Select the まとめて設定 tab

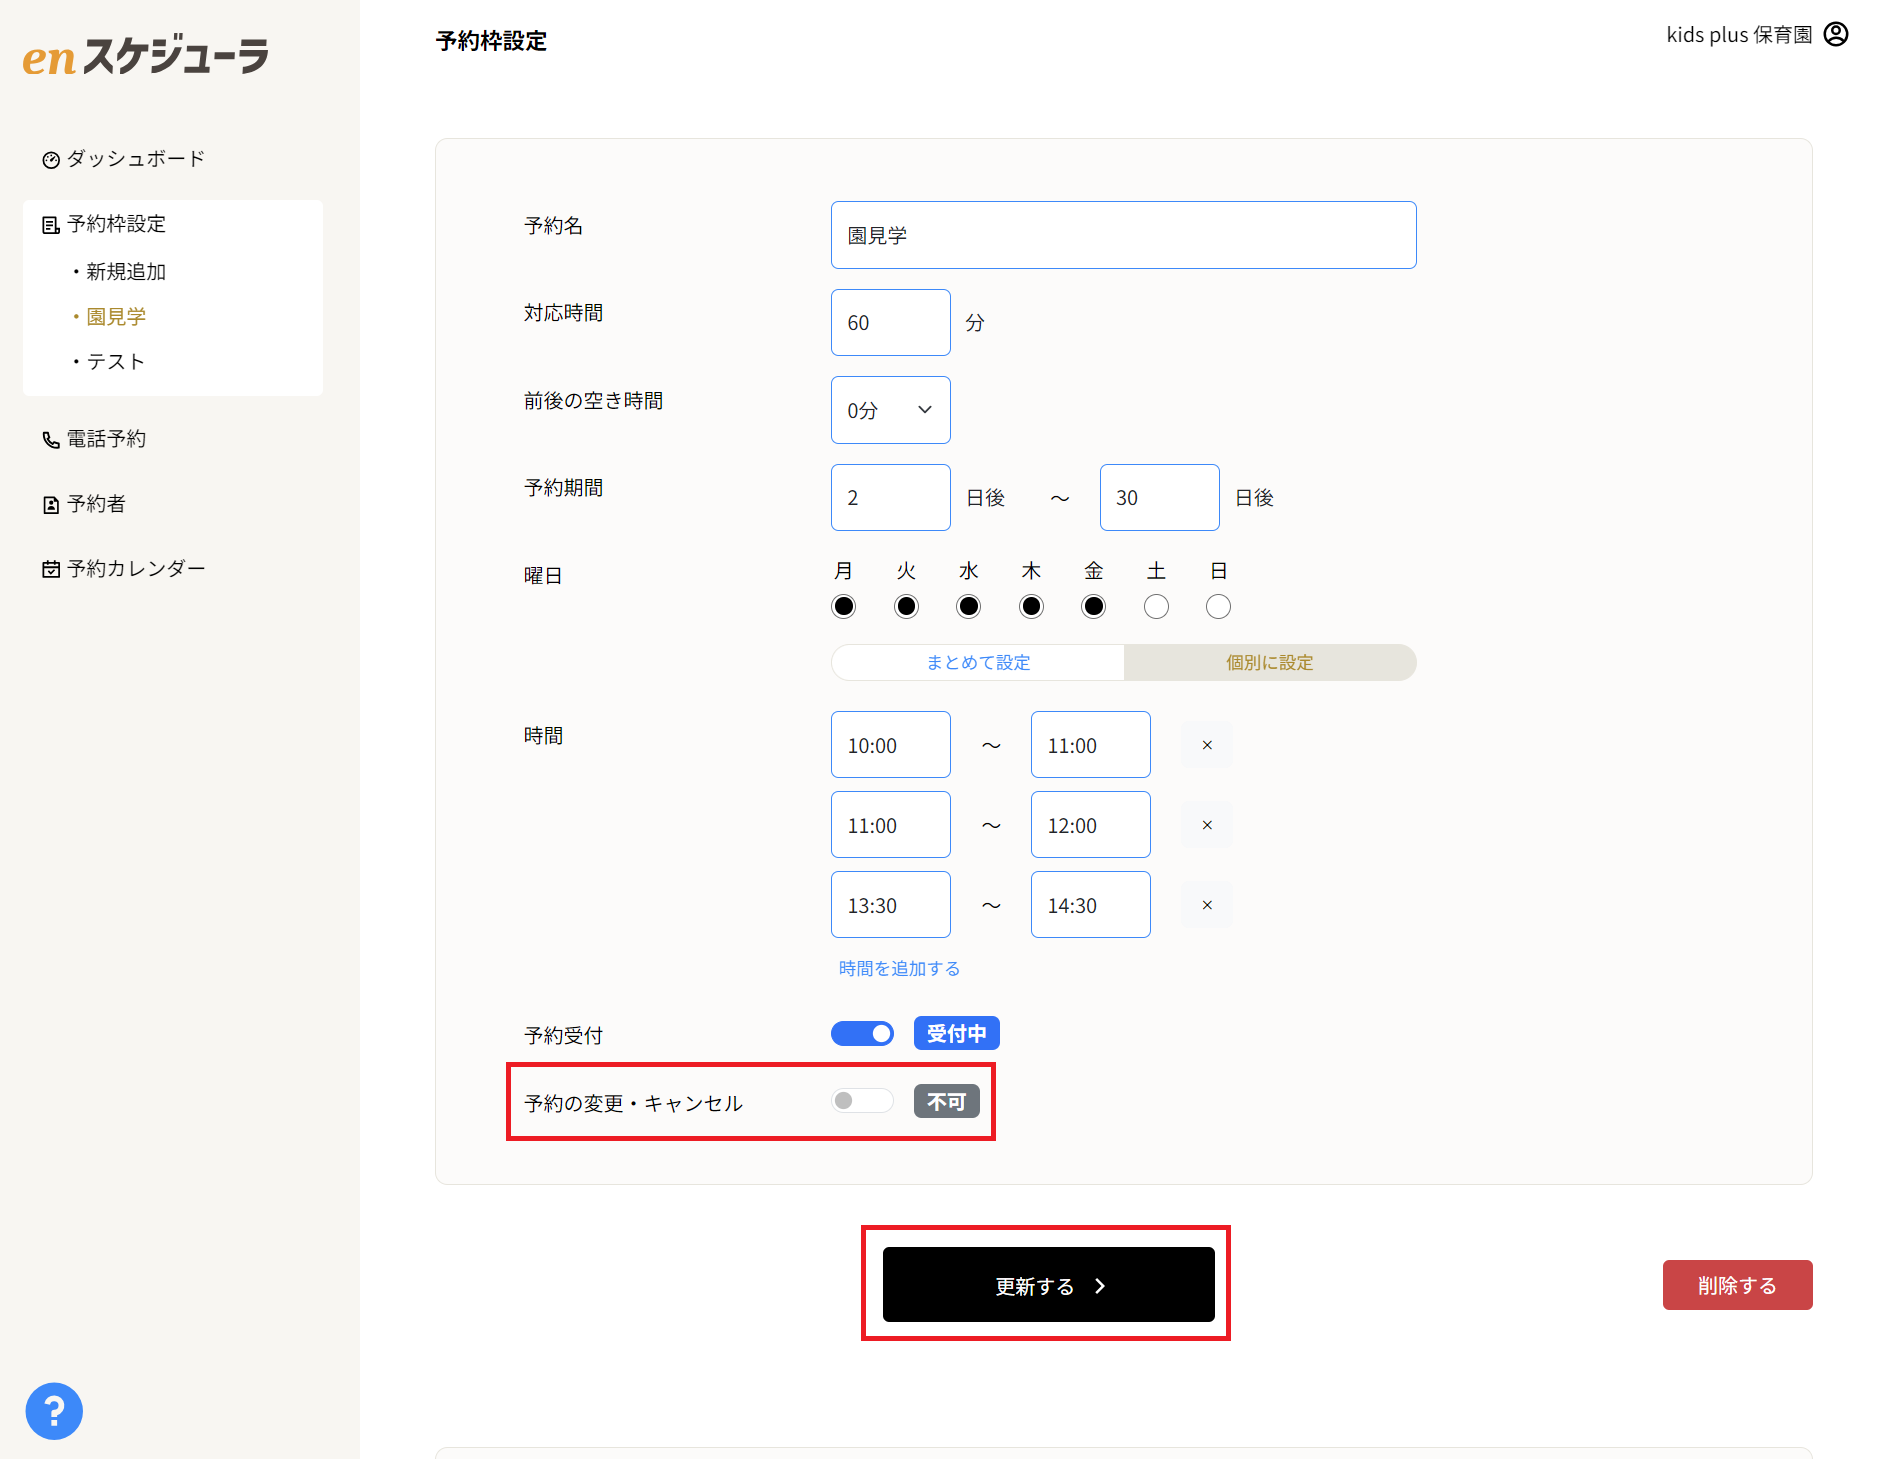tap(978, 663)
